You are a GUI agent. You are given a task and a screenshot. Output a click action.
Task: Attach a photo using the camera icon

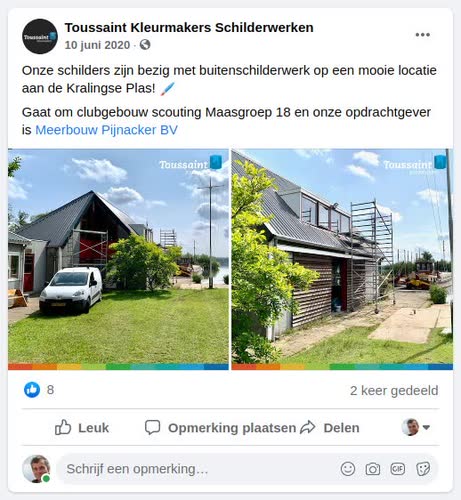[373, 469]
